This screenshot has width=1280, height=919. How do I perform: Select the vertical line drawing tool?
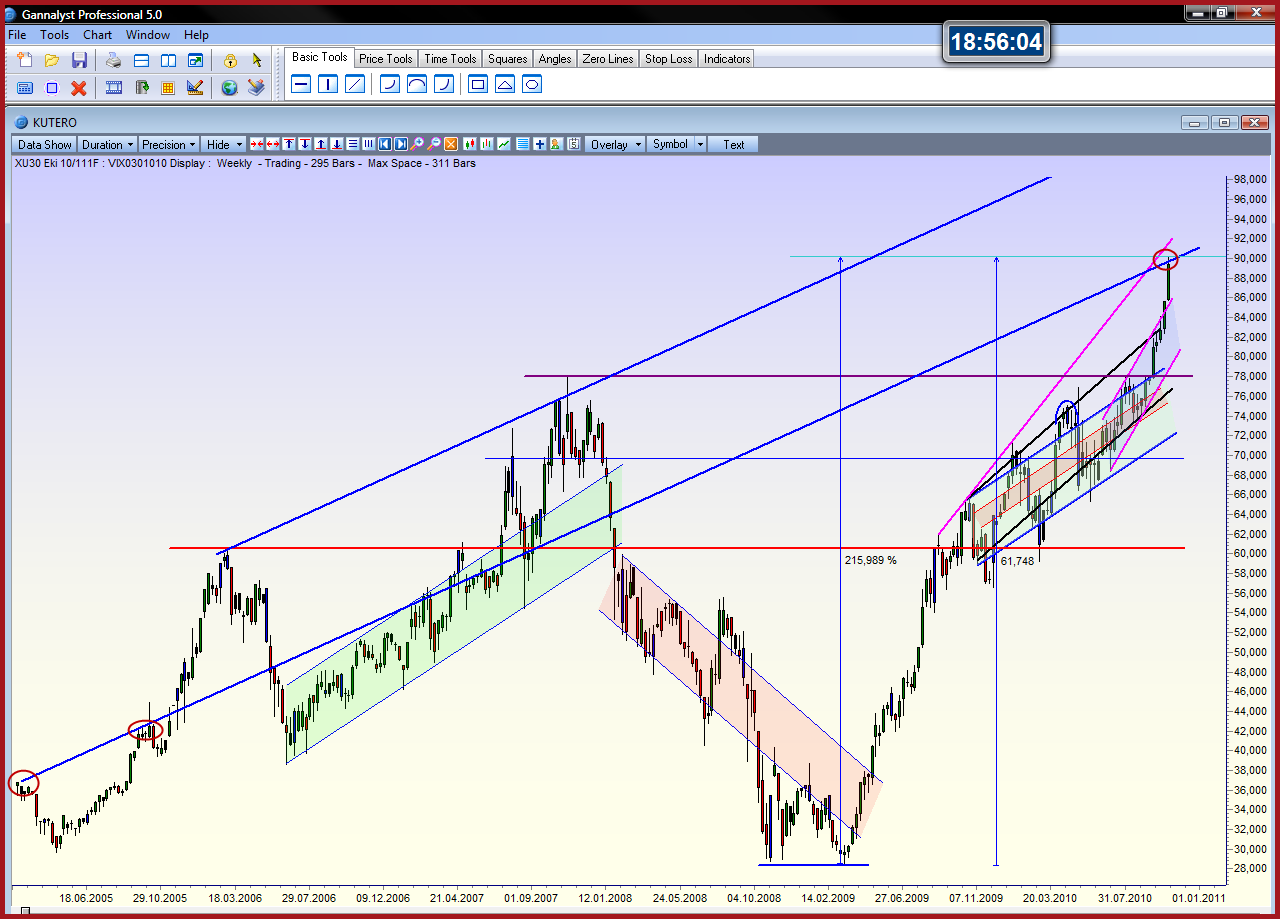(x=327, y=85)
